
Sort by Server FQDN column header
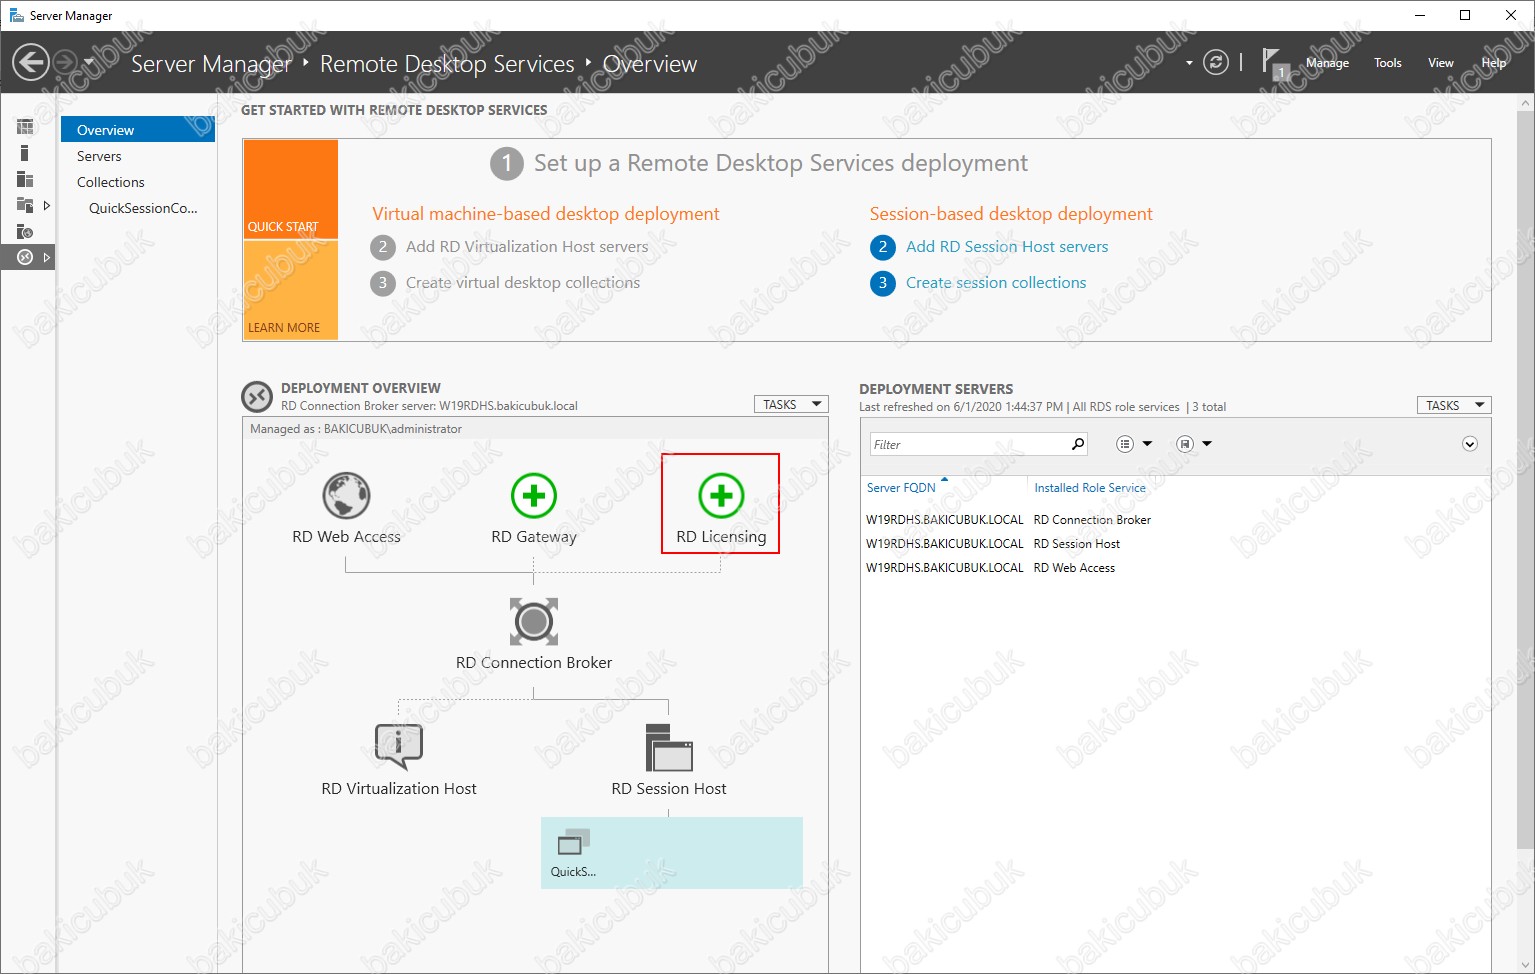click(901, 488)
